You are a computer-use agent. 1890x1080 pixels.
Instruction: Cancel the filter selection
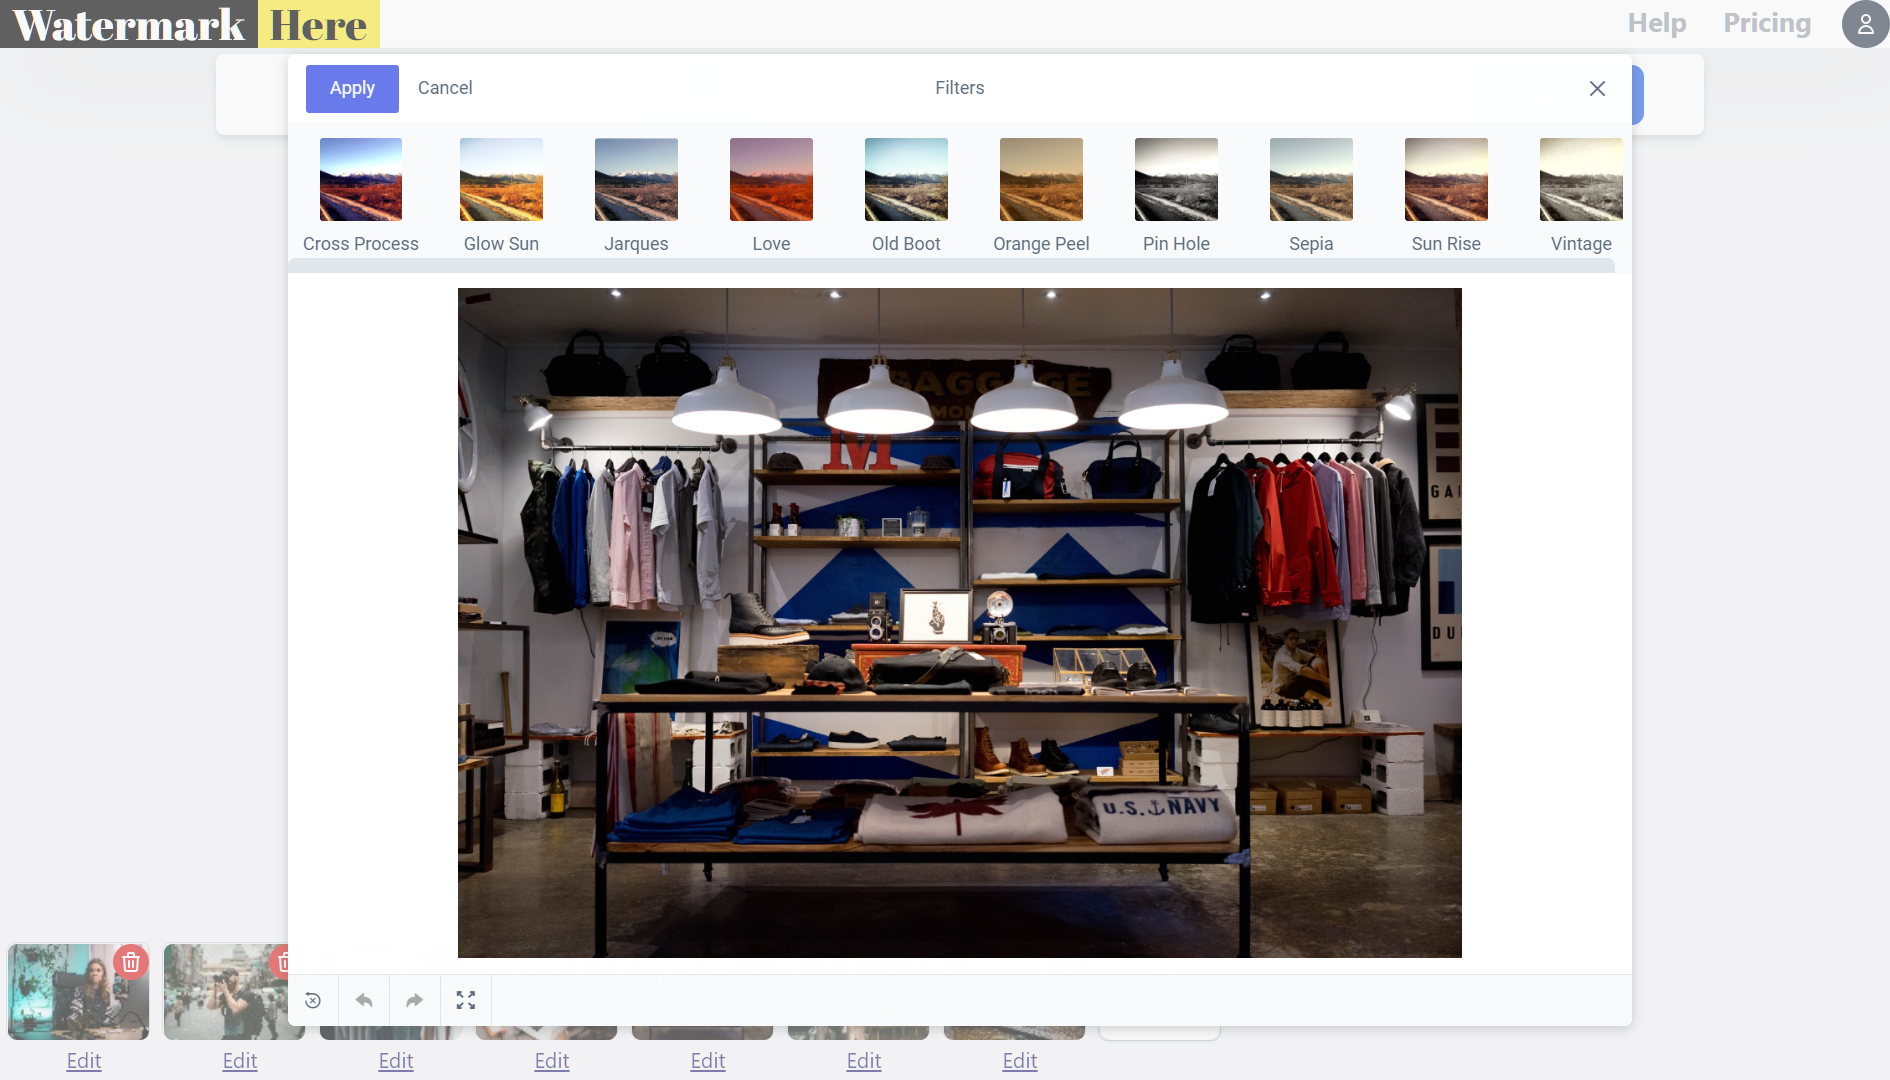tap(445, 88)
